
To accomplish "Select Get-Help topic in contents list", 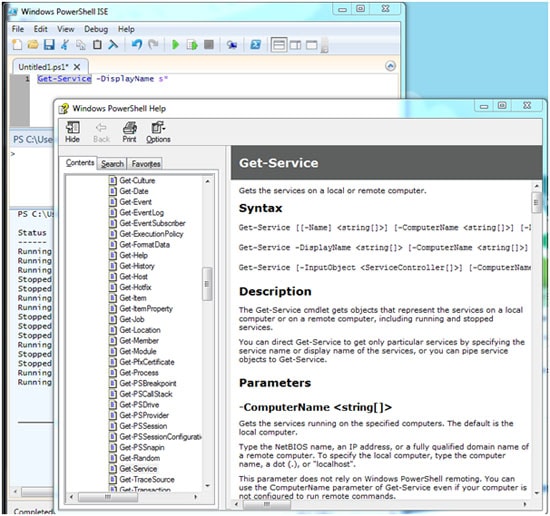I will coord(133,255).
